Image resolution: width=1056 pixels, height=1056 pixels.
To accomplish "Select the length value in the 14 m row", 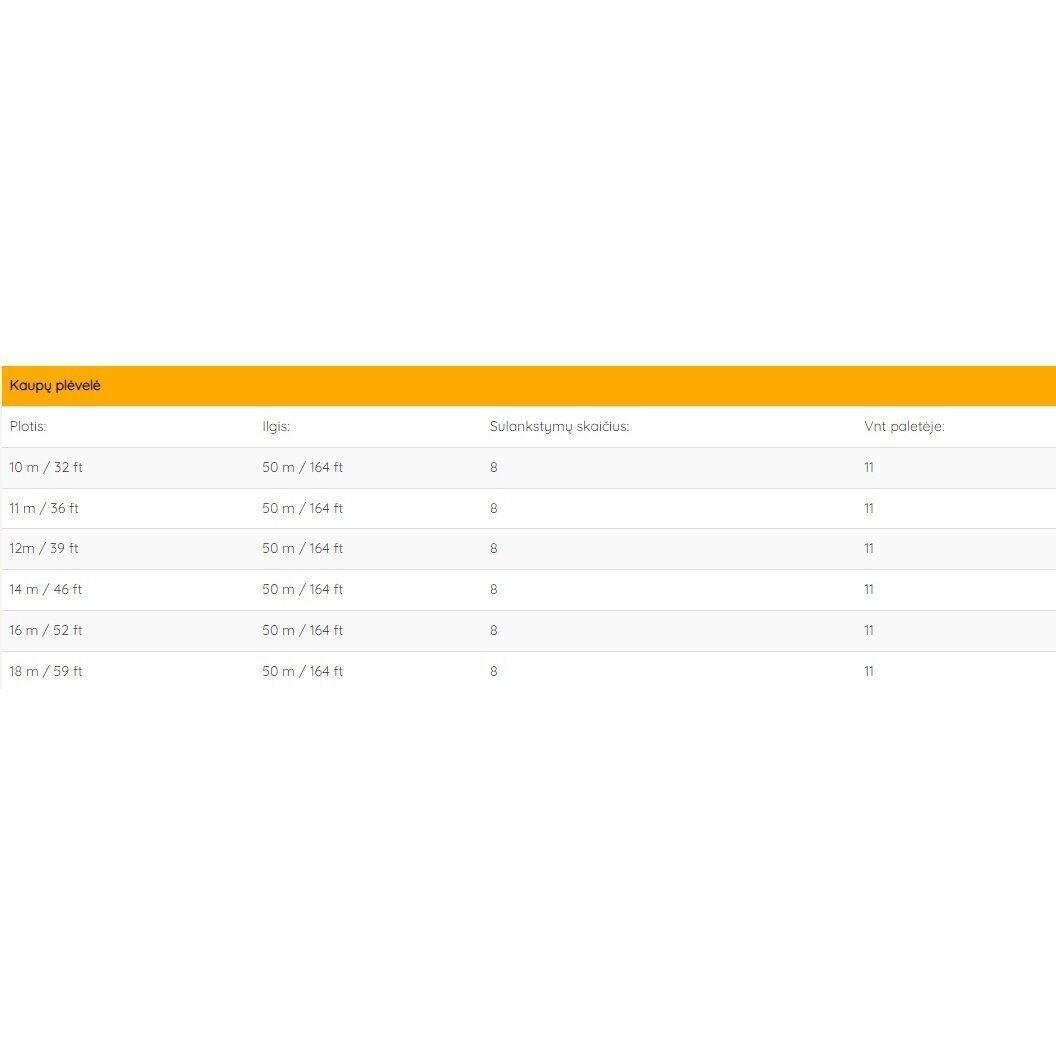I will click(302, 589).
